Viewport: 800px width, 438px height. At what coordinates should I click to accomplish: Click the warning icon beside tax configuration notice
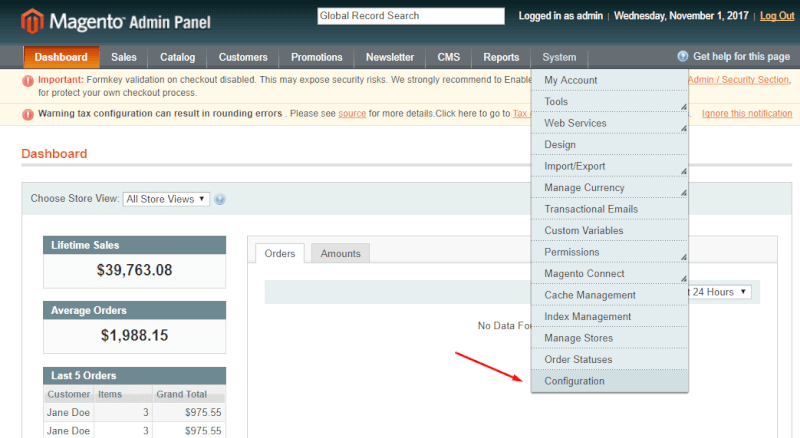point(28,114)
